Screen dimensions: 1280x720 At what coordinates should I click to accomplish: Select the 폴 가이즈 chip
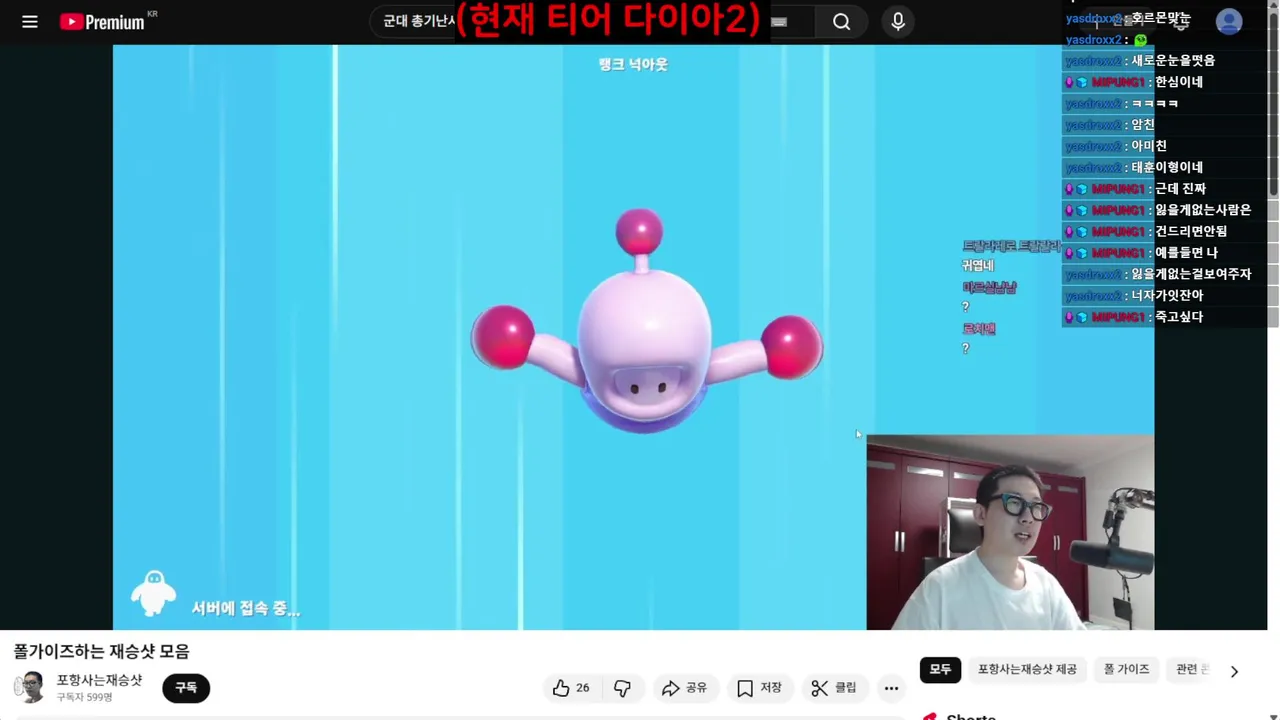pyautogui.click(x=1126, y=670)
